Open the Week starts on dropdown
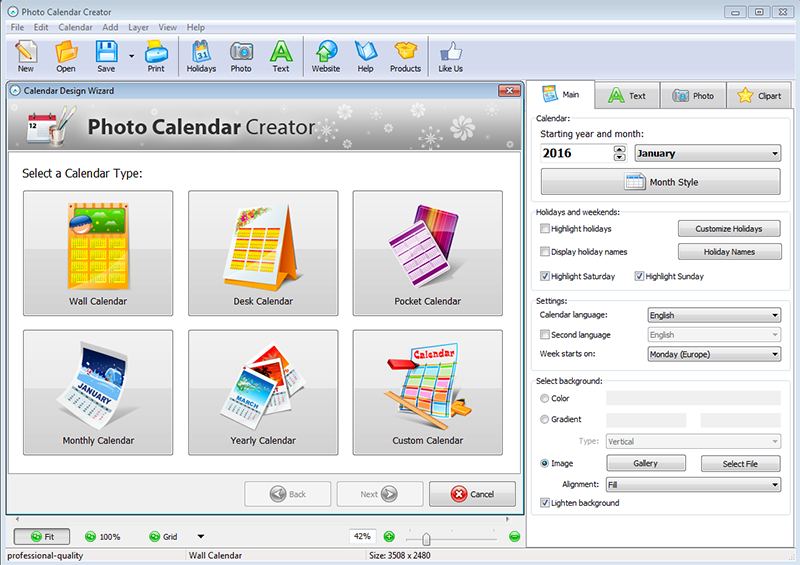 pyautogui.click(x=714, y=354)
